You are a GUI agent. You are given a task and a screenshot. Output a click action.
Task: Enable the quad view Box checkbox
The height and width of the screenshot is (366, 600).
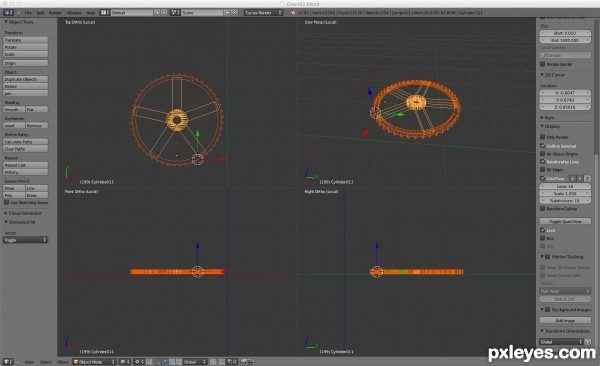(543, 238)
